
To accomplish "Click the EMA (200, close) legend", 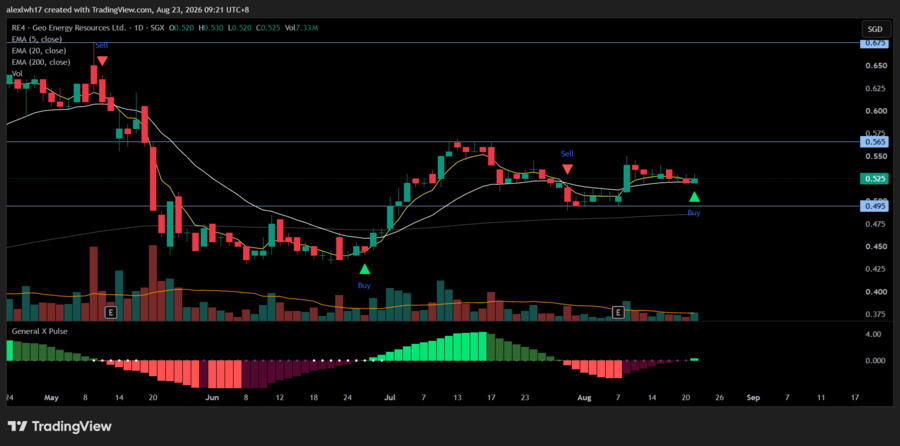I will pos(41,62).
